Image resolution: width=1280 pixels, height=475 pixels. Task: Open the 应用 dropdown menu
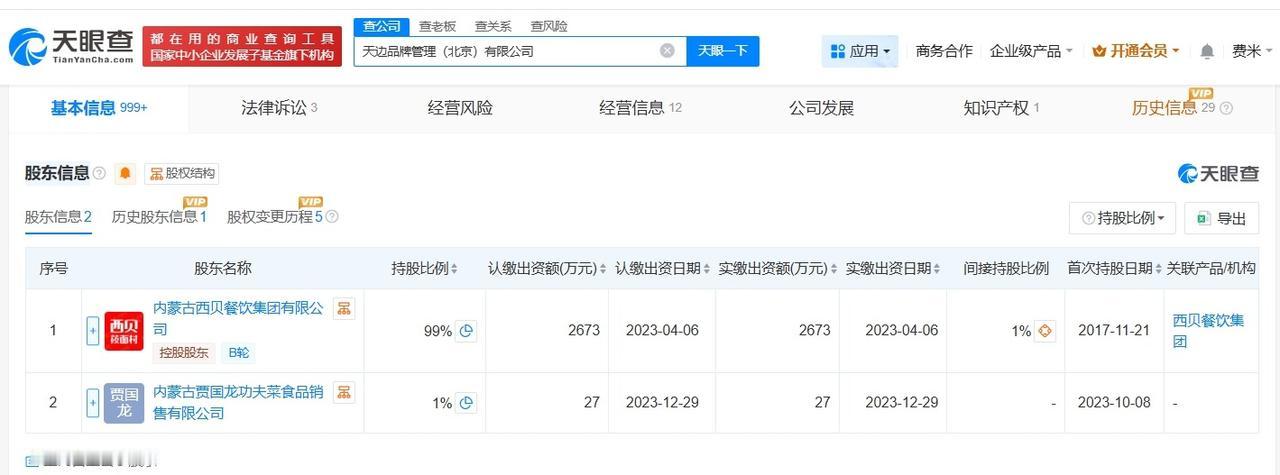coord(860,51)
